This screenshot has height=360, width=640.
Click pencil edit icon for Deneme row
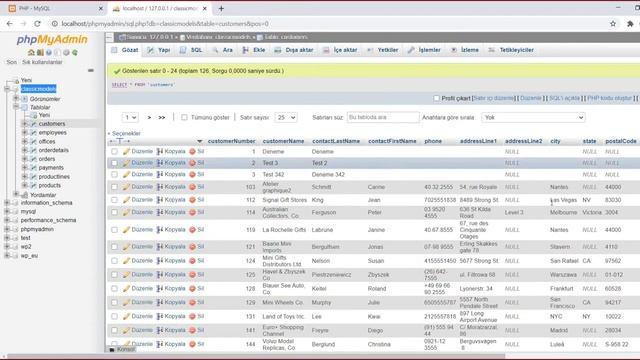pos(127,151)
